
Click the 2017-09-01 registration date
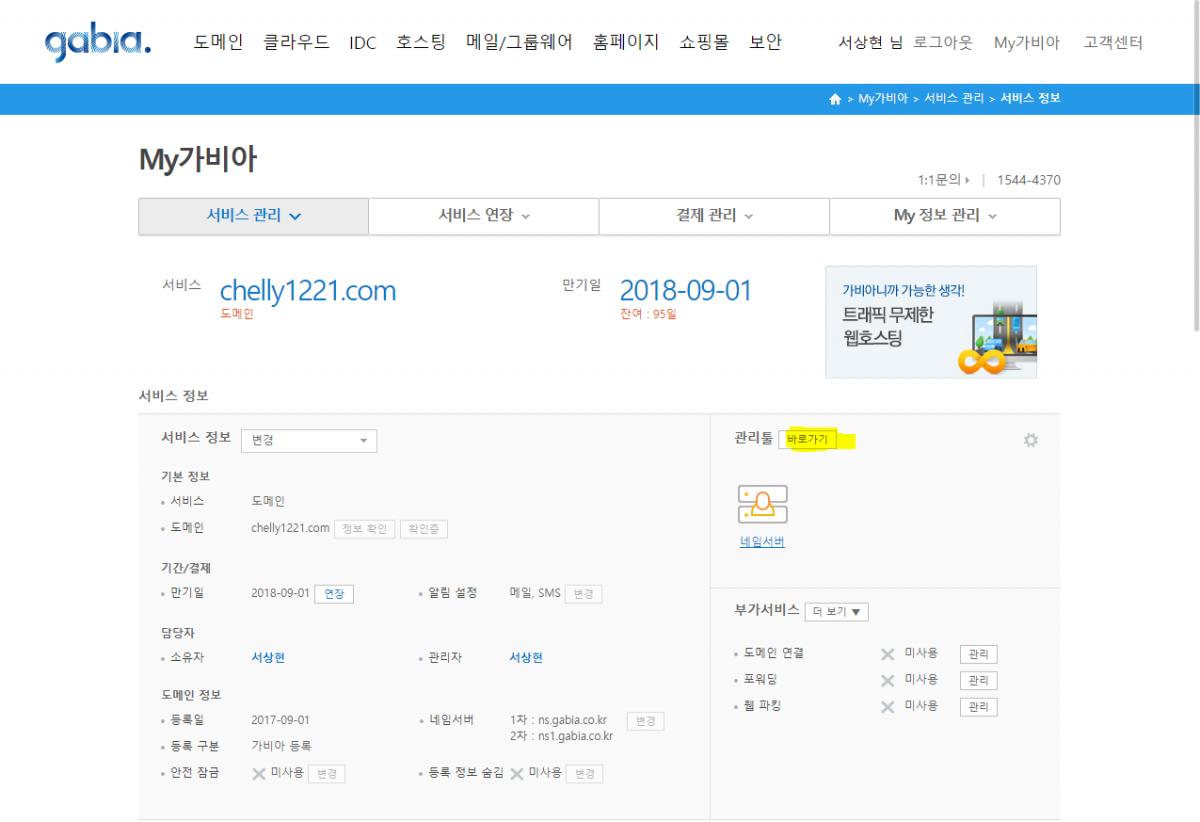(281, 720)
